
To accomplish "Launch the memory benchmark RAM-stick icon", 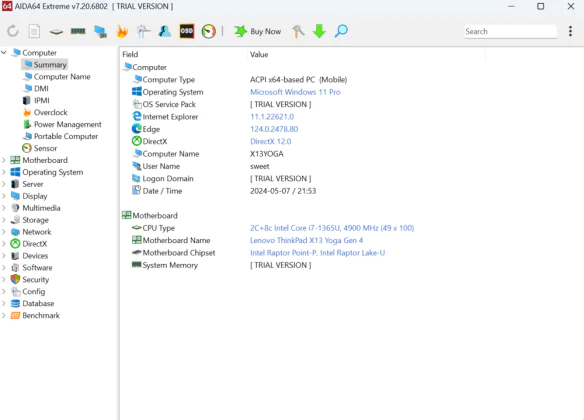I will pyautogui.click(x=78, y=31).
